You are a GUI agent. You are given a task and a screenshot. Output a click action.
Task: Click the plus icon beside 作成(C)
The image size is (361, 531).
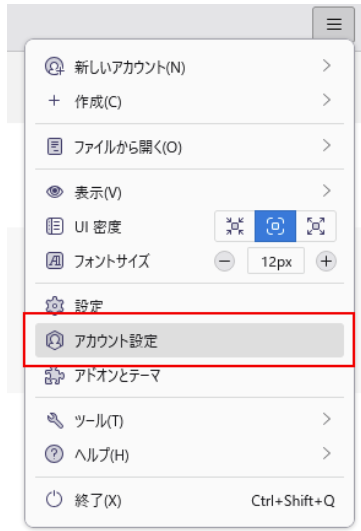[x=54, y=101]
